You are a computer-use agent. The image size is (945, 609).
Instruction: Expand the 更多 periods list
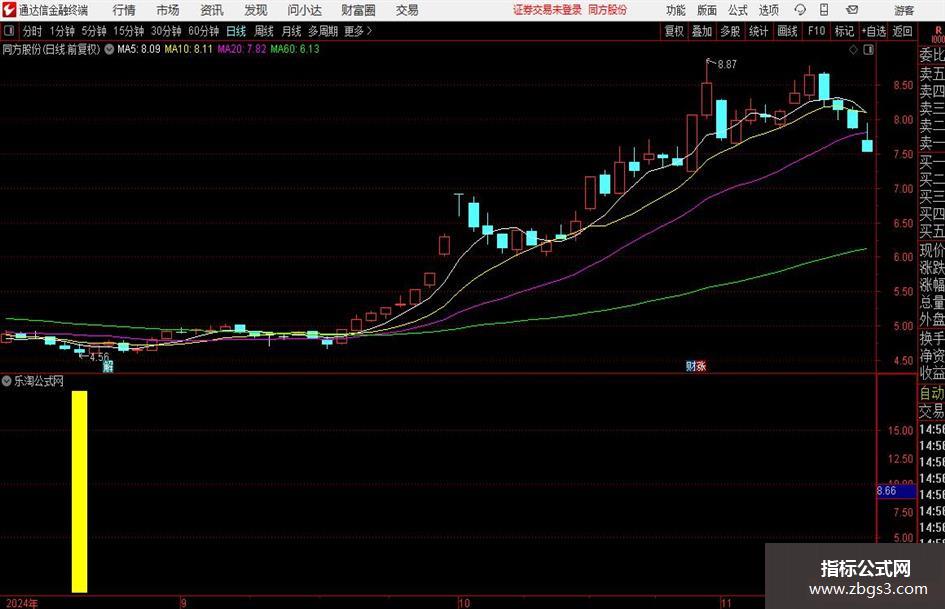358,31
